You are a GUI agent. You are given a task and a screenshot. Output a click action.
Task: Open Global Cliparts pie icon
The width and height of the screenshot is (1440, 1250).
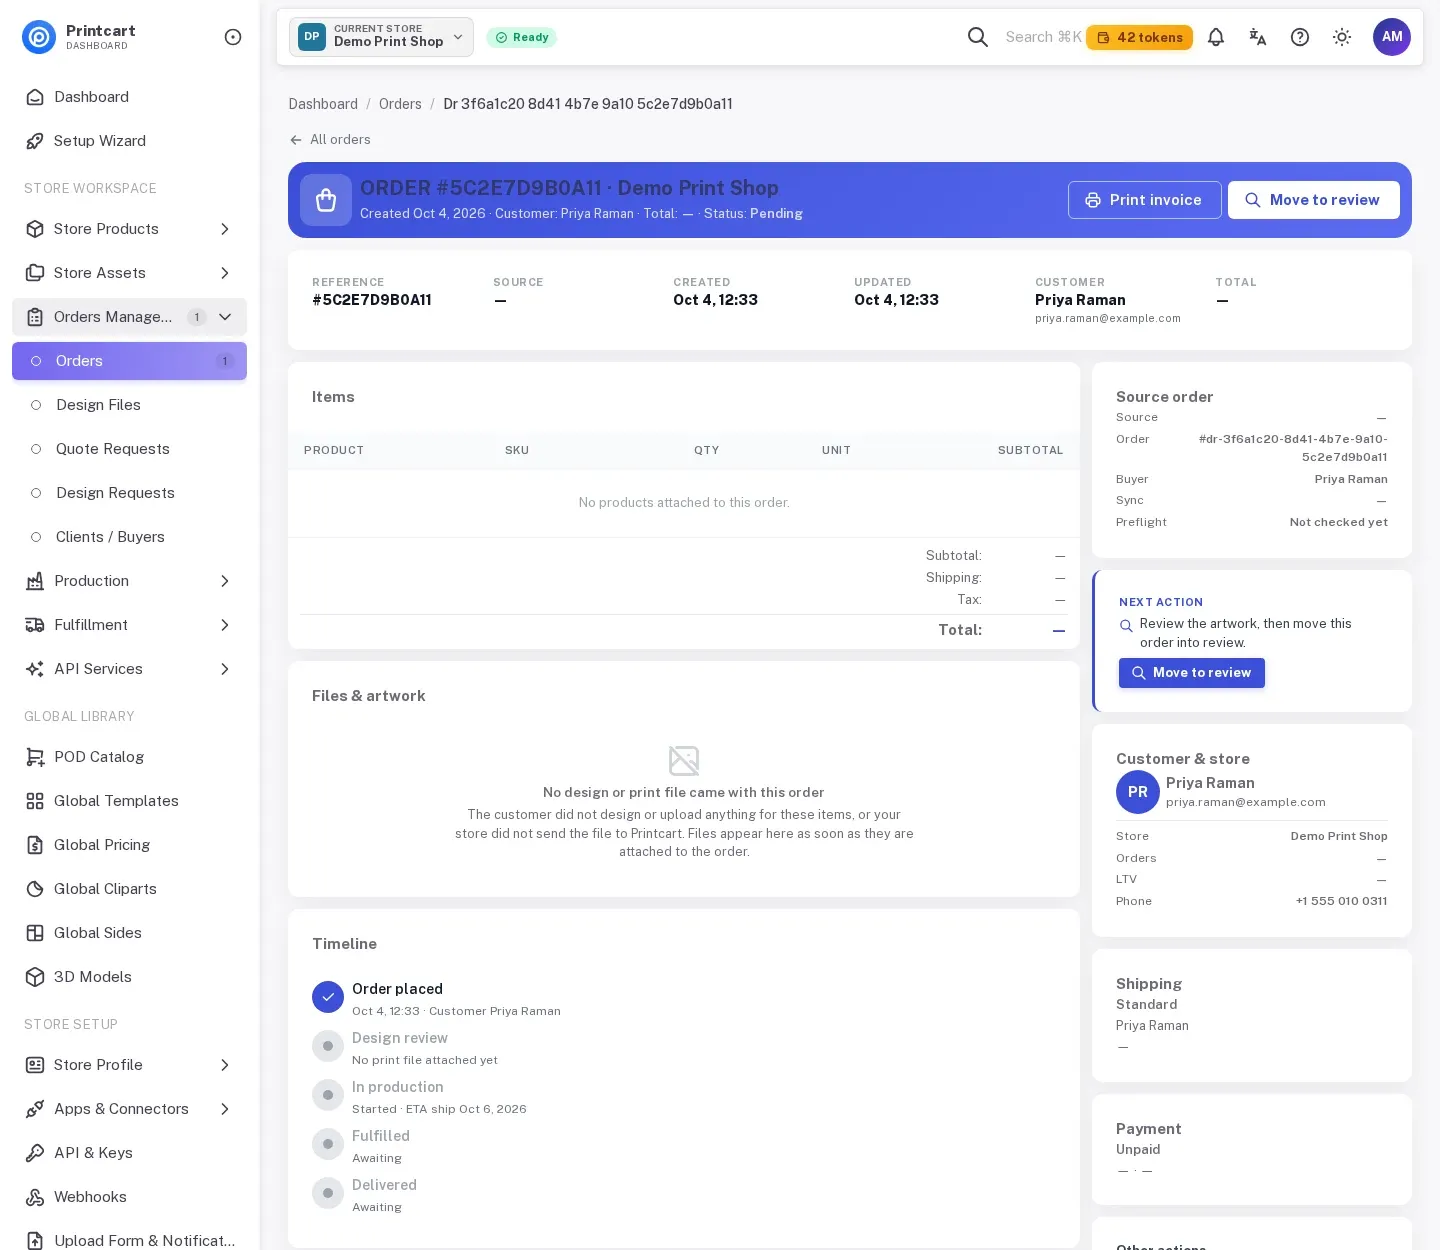[x=35, y=889]
